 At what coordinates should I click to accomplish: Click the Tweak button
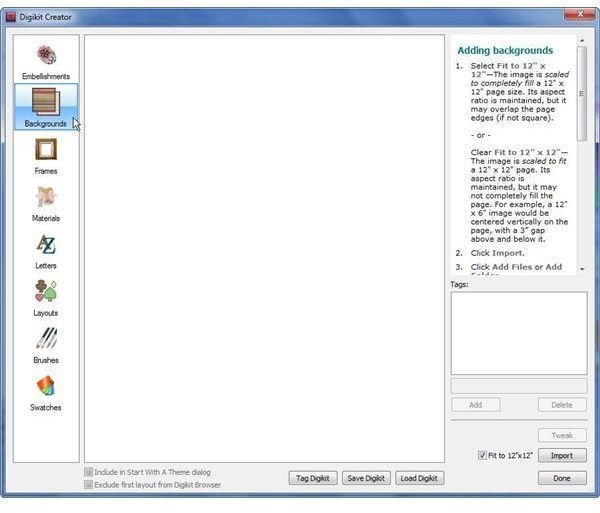[562, 435]
